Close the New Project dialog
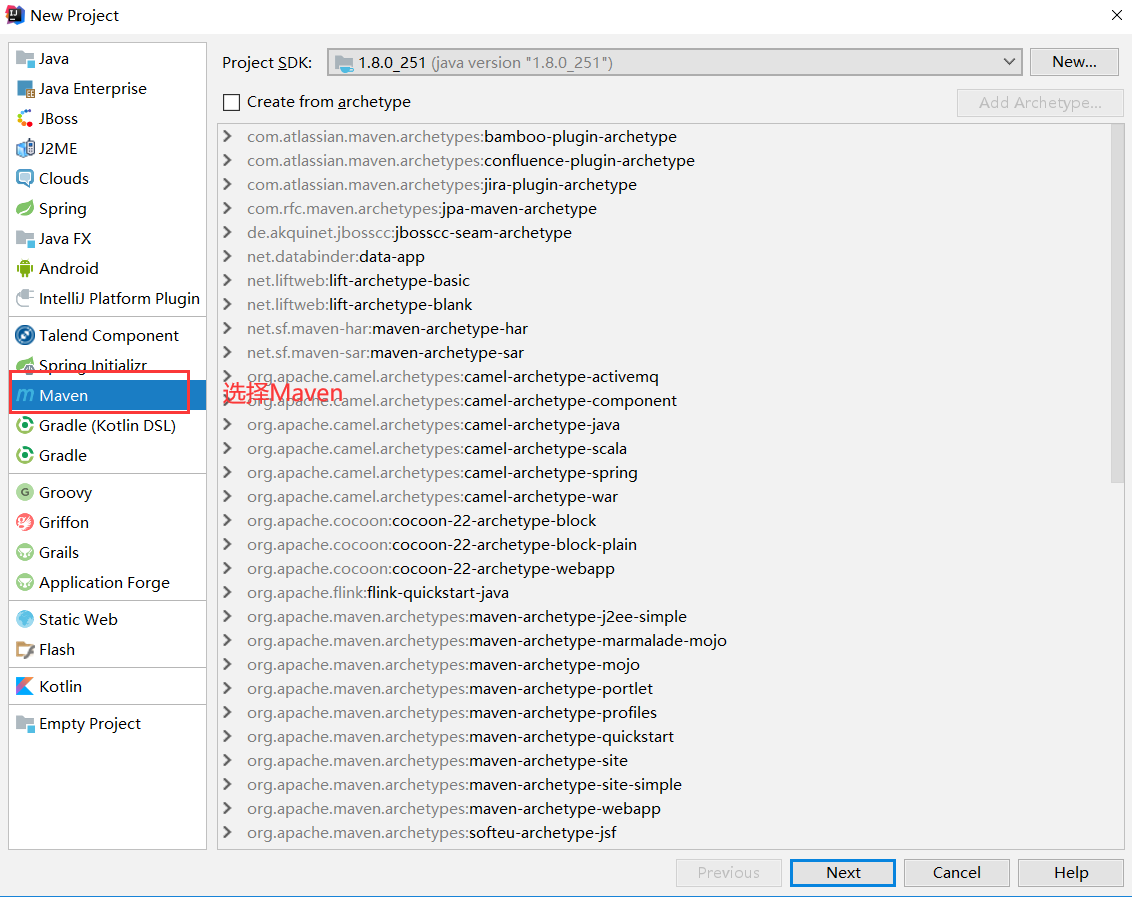The width and height of the screenshot is (1132, 903). [1116, 15]
